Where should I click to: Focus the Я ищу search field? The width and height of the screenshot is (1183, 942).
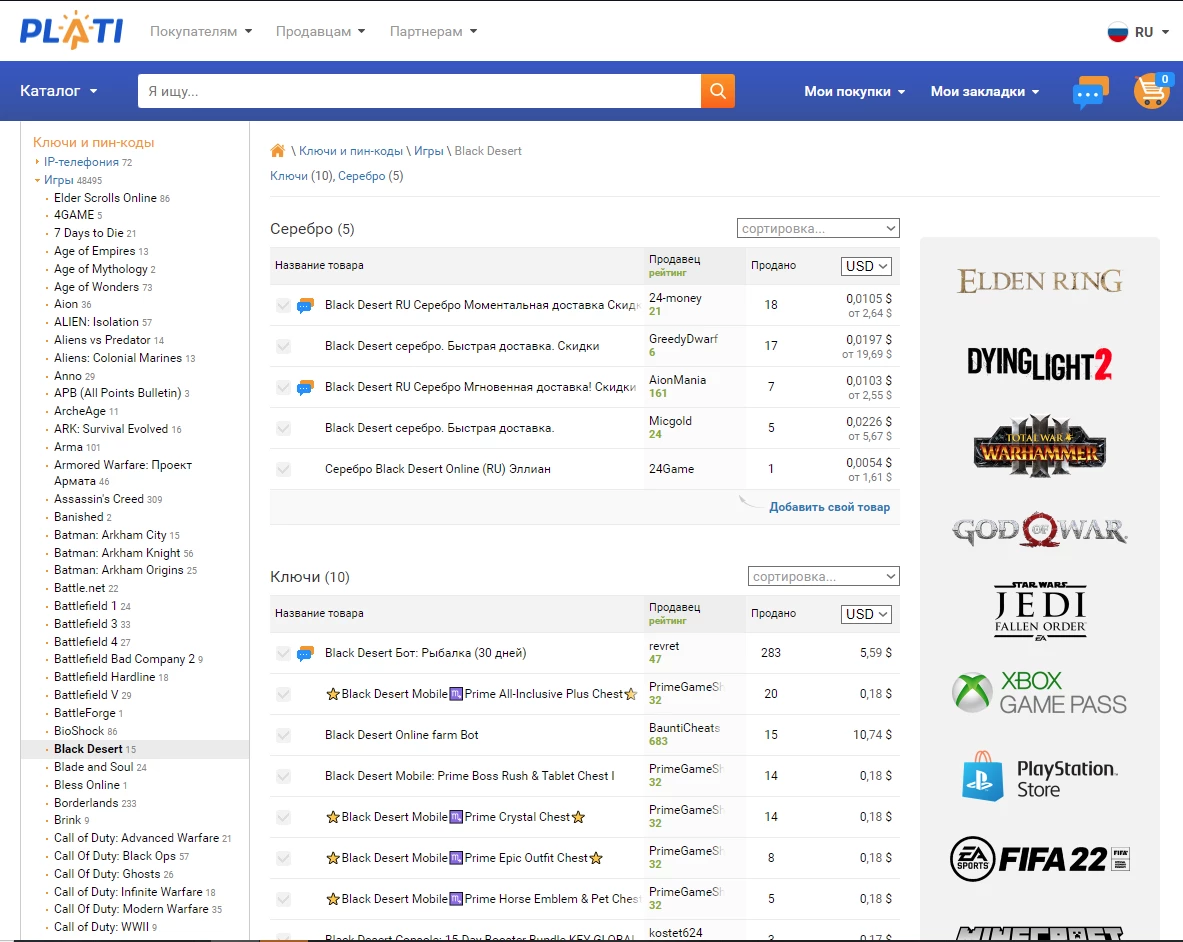[419, 91]
